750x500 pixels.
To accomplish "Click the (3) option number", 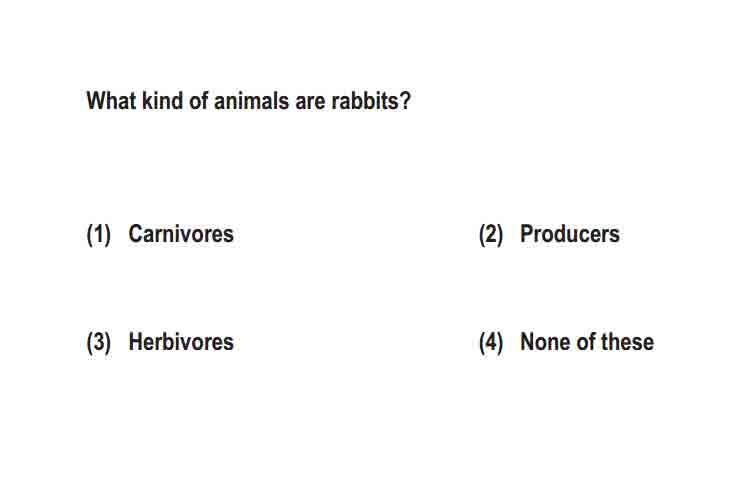I will click(99, 343).
